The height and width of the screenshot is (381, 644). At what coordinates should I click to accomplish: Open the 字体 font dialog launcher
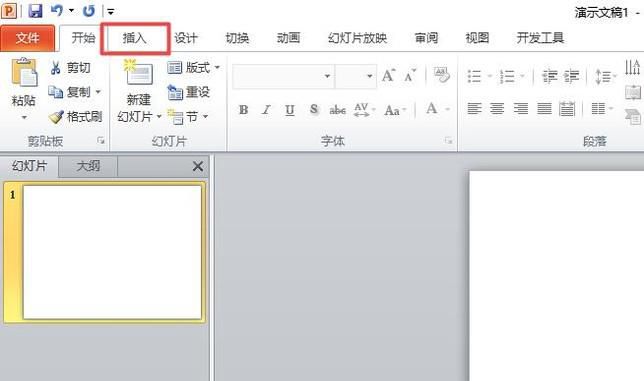(448, 141)
